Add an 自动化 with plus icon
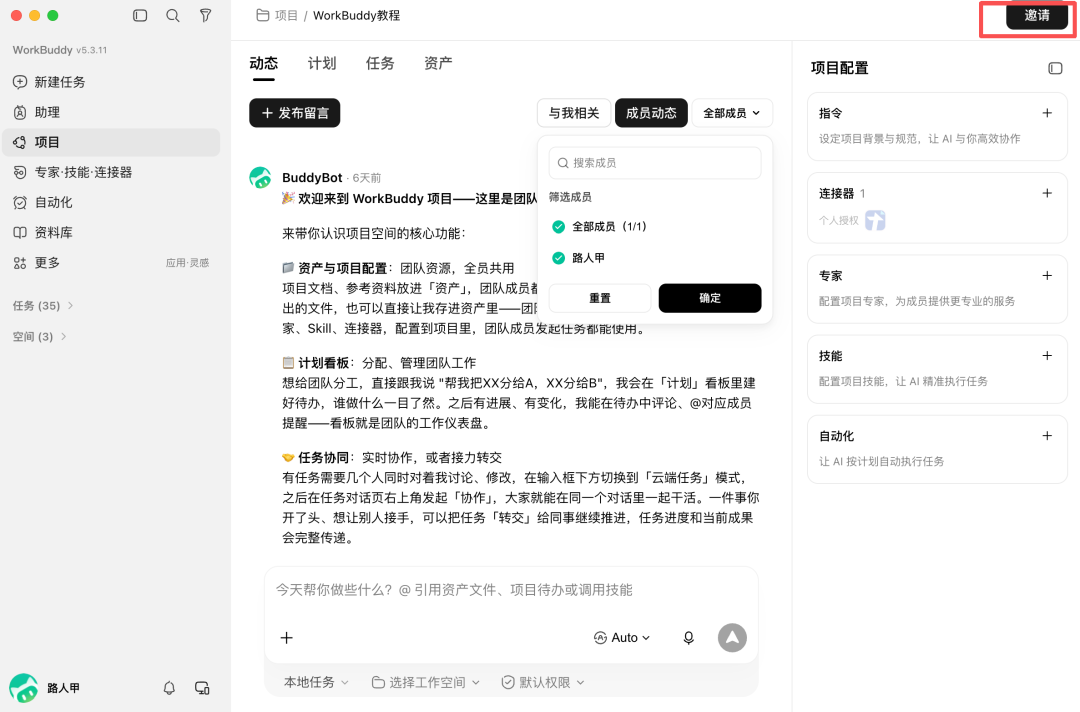This screenshot has height=712, width=1080. click(1047, 436)
